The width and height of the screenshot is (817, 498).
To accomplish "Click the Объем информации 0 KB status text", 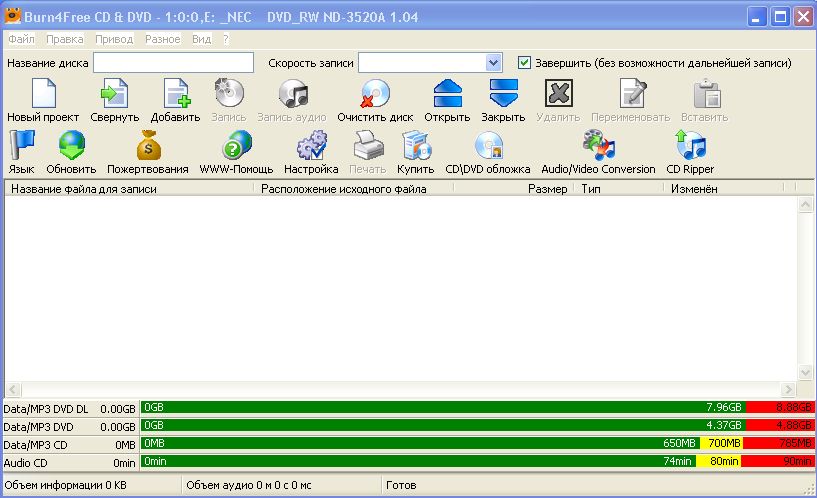I will [66, 485].
